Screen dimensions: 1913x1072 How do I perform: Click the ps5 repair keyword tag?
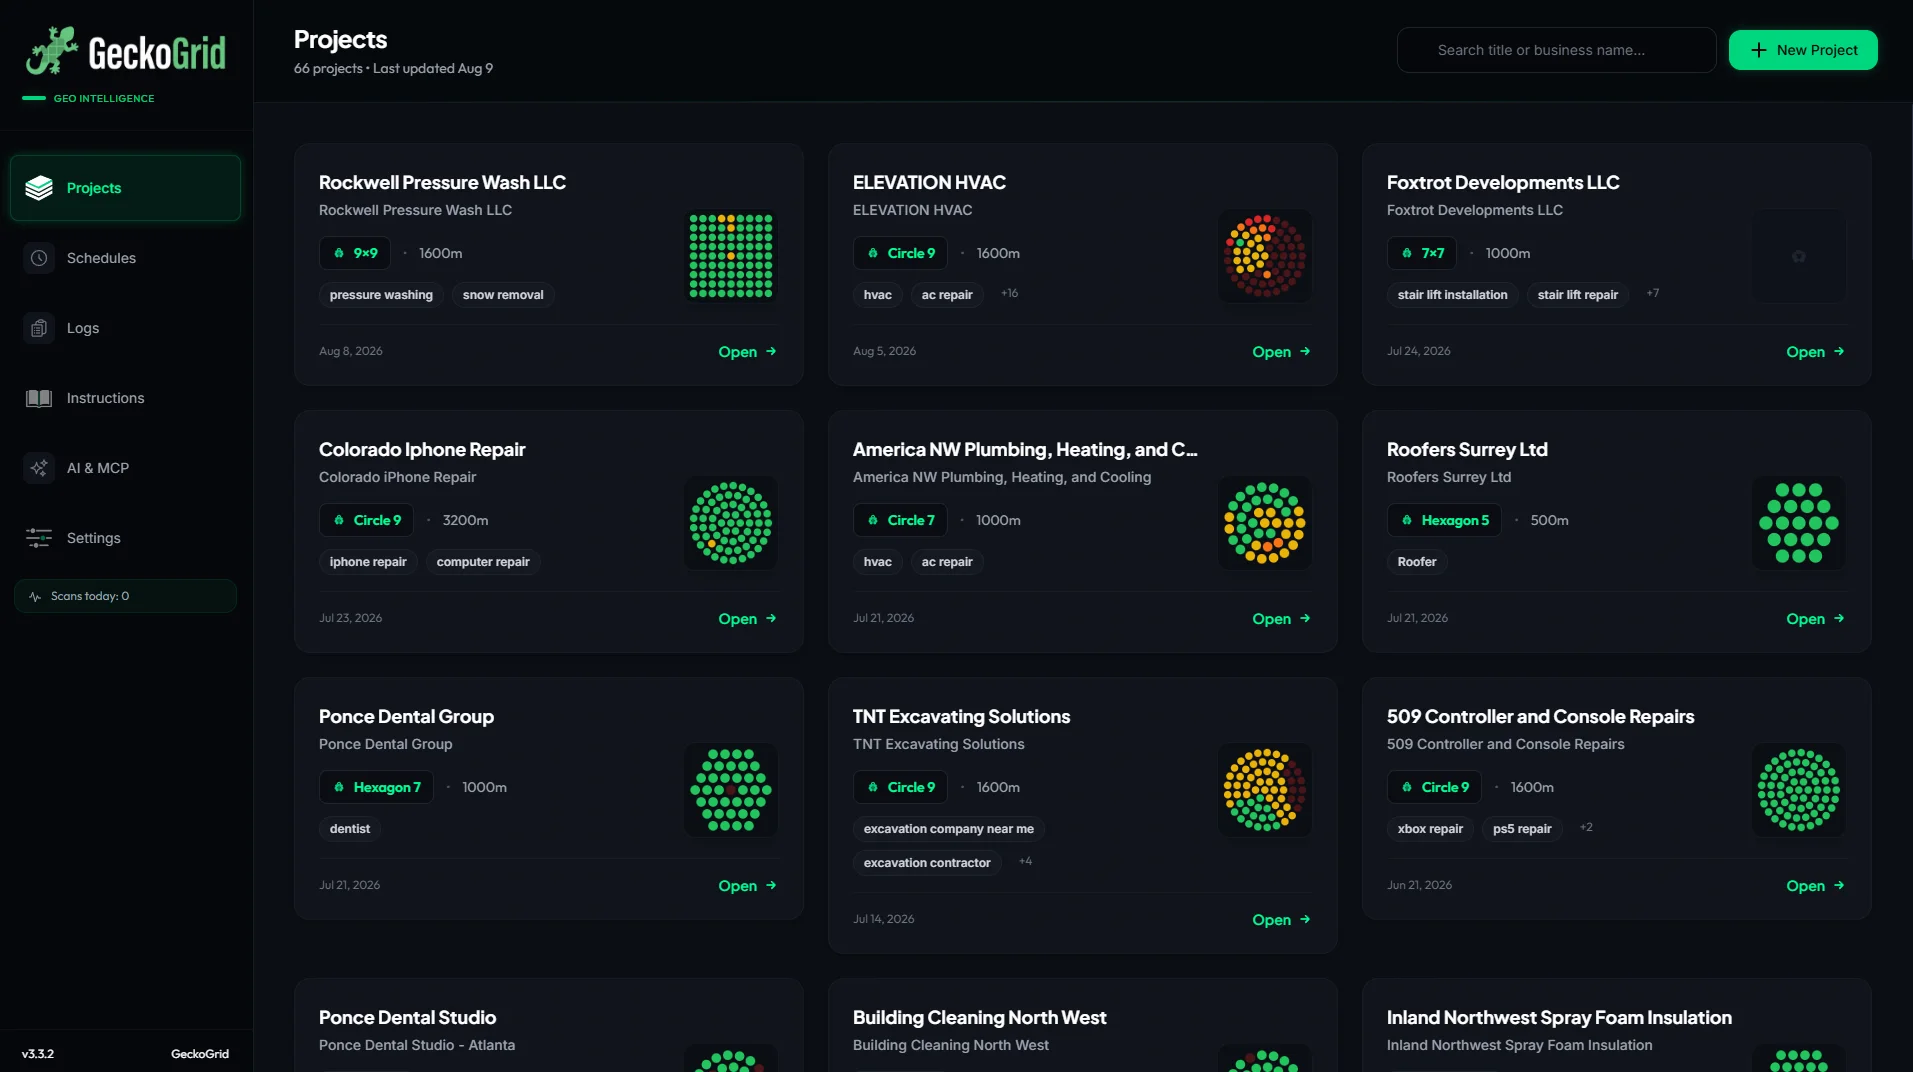(1522, 829)
